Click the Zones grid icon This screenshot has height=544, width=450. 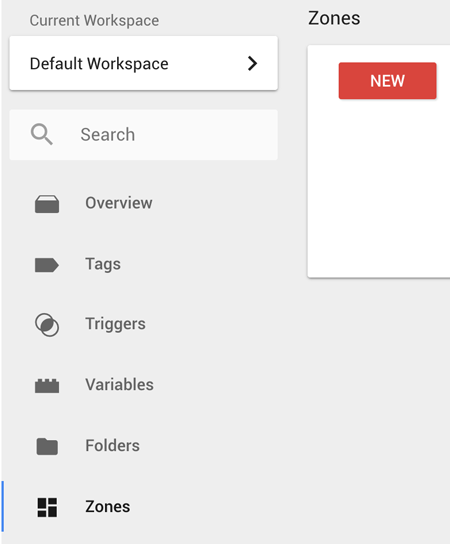tap(47, 507)
